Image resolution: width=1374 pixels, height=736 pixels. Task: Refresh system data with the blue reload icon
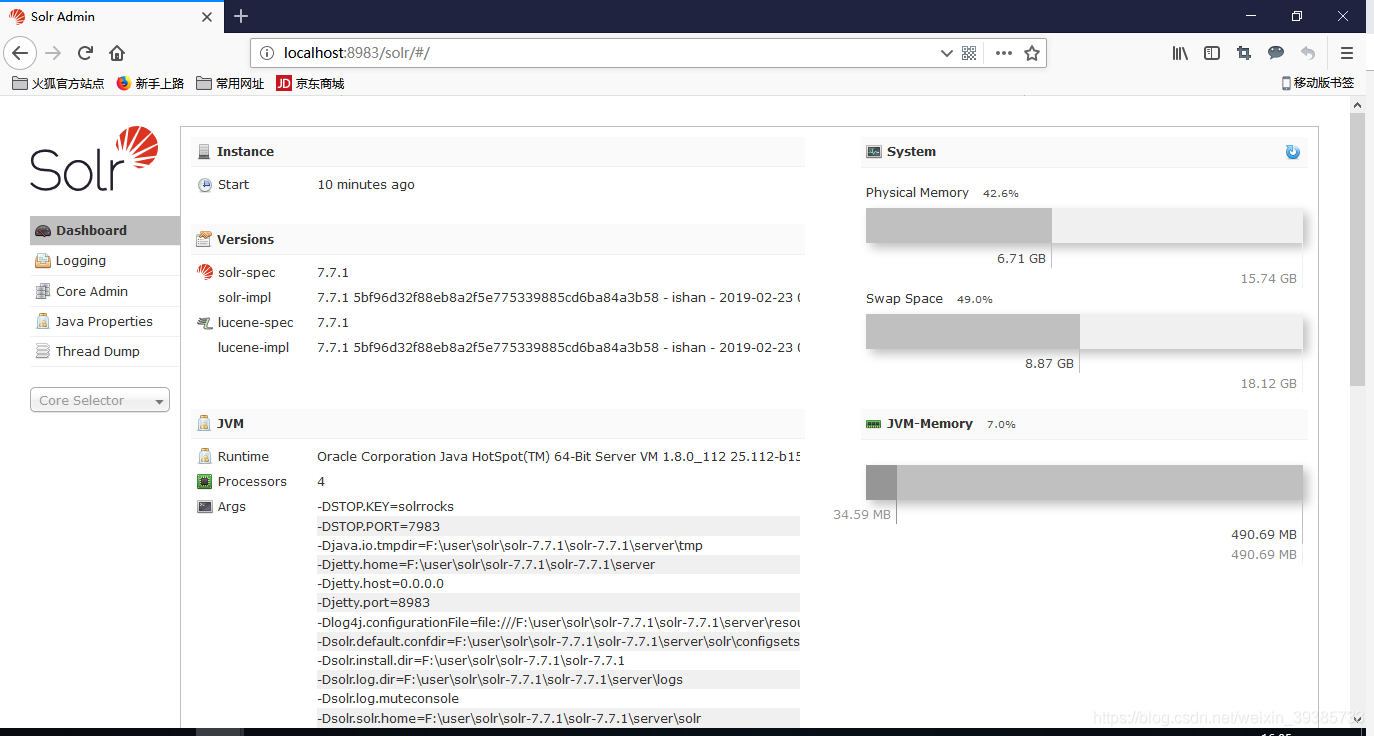click(x=1293, y=152)
